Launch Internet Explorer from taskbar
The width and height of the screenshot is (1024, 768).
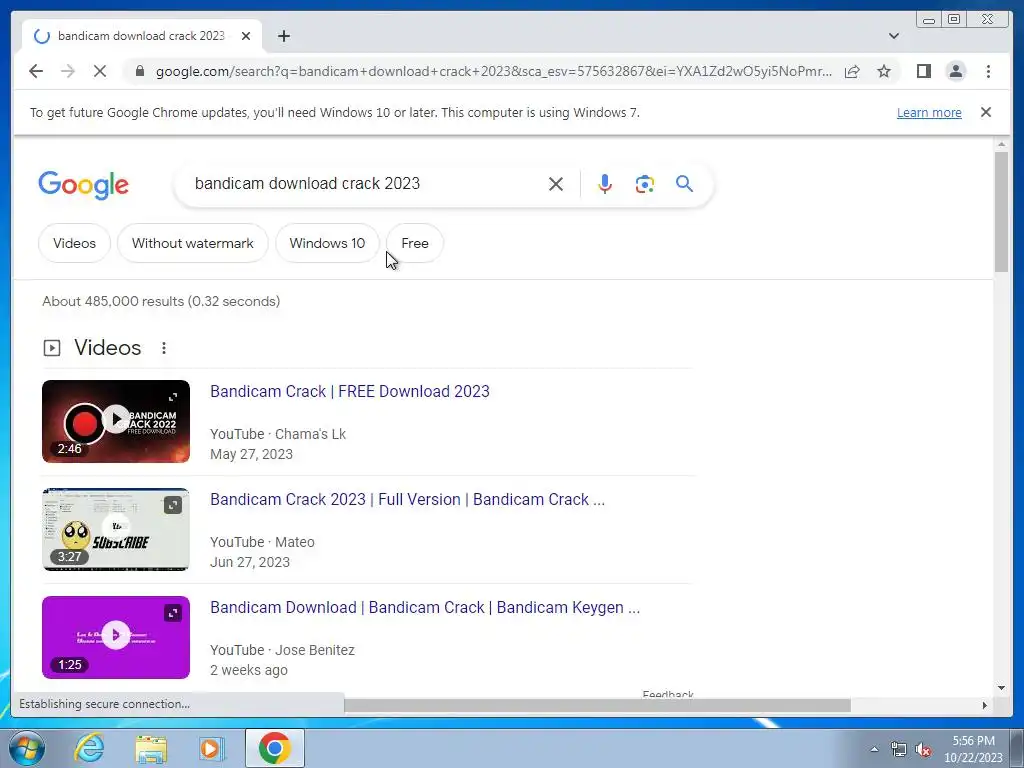click(89, 748)
